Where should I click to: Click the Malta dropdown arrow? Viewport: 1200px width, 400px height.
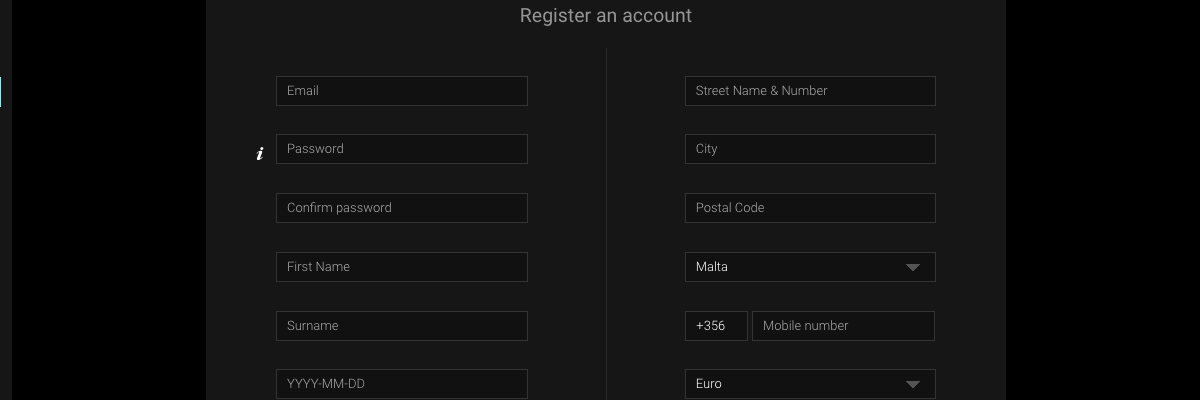912,268
